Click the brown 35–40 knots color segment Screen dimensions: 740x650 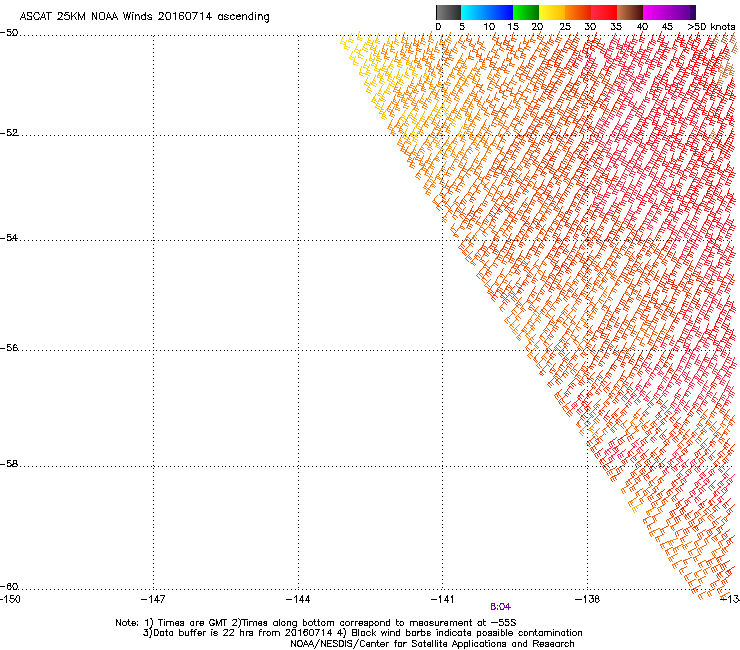(x=630, y=12)
